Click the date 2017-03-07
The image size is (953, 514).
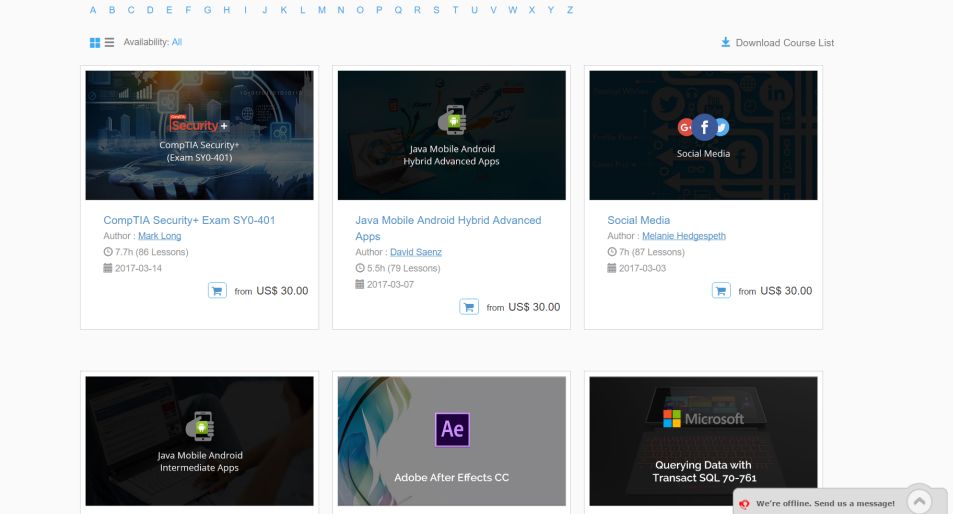(390, 285)
